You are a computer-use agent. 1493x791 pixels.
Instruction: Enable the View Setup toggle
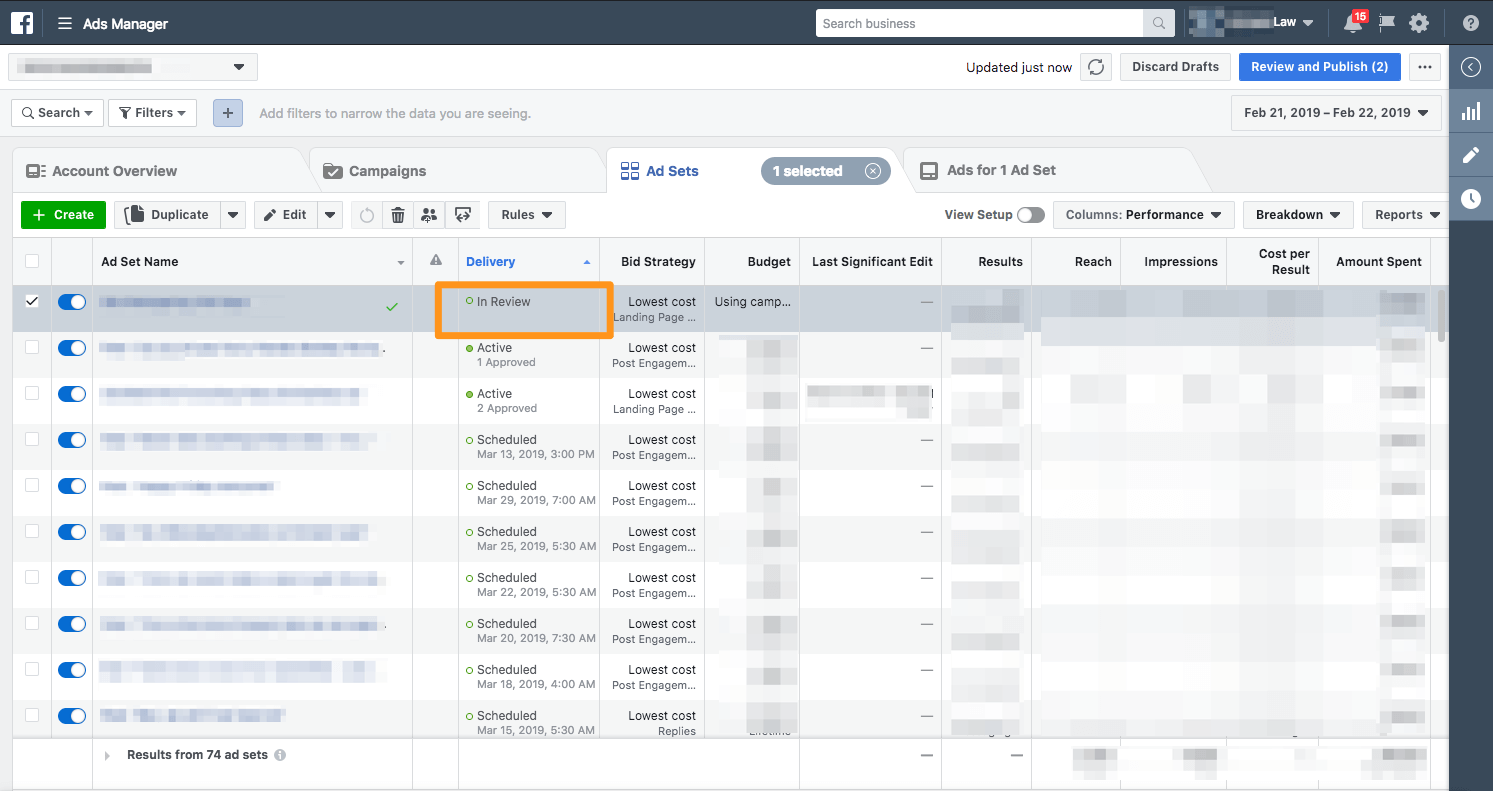(1031, 215)
